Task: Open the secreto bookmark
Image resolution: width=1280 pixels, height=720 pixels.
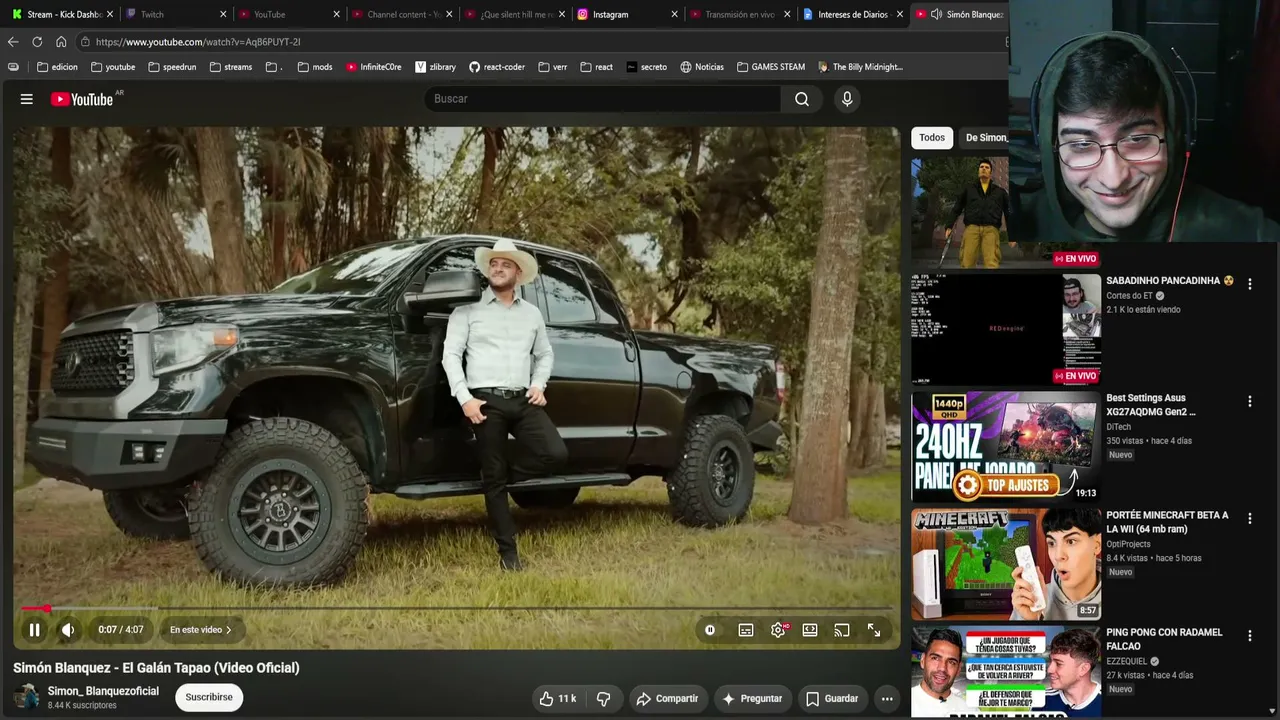Action: (x=647, y=67)
